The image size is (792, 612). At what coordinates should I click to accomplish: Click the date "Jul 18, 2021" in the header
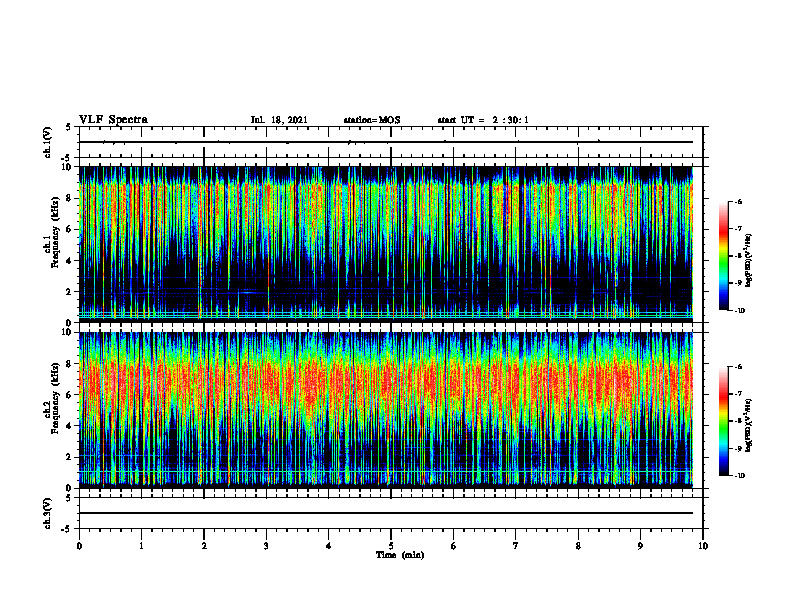tap(279, 120)
